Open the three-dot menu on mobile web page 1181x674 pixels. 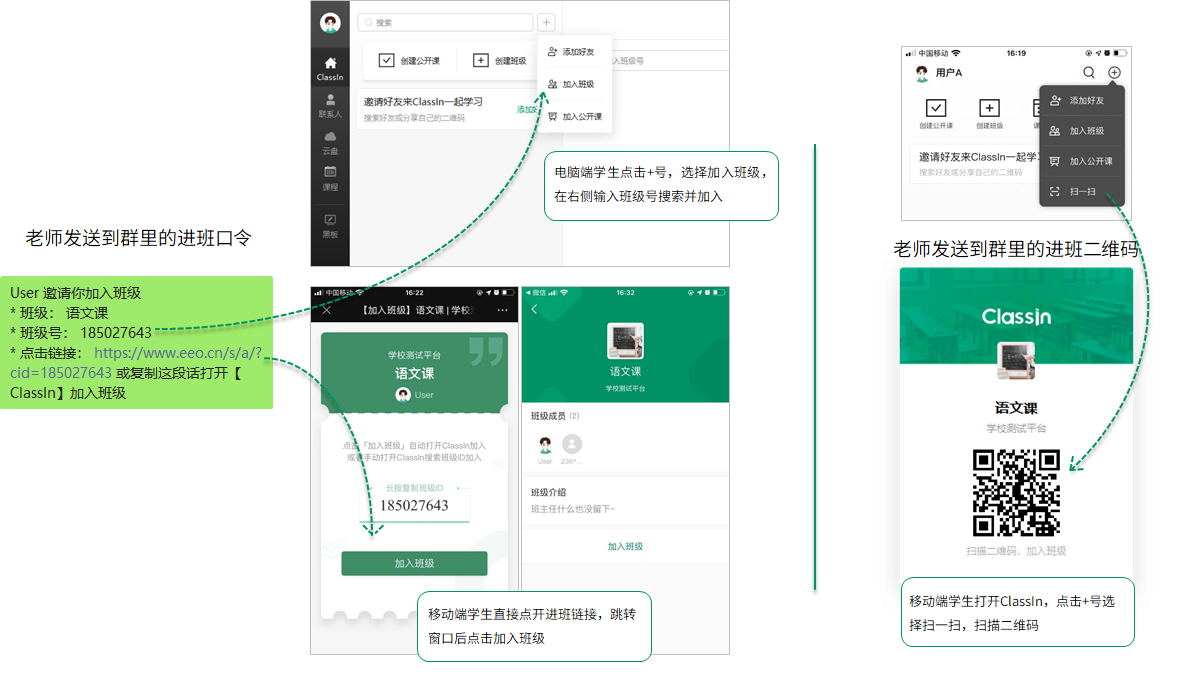[x=502, y=310]
